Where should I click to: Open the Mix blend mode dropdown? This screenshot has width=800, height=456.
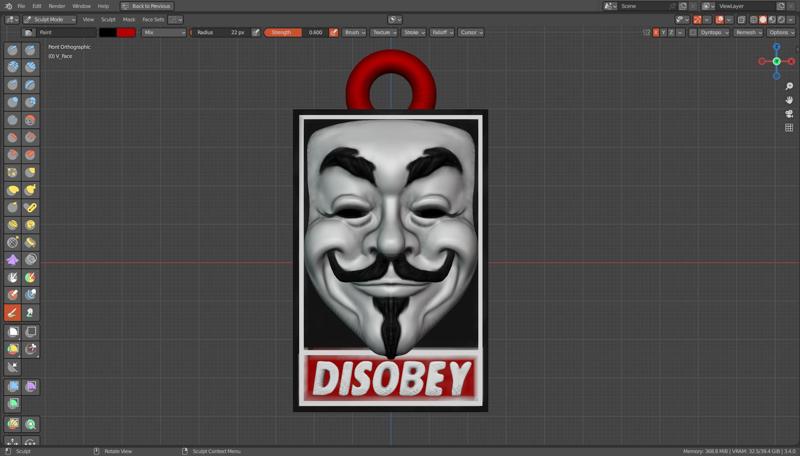tap(164, 33)
